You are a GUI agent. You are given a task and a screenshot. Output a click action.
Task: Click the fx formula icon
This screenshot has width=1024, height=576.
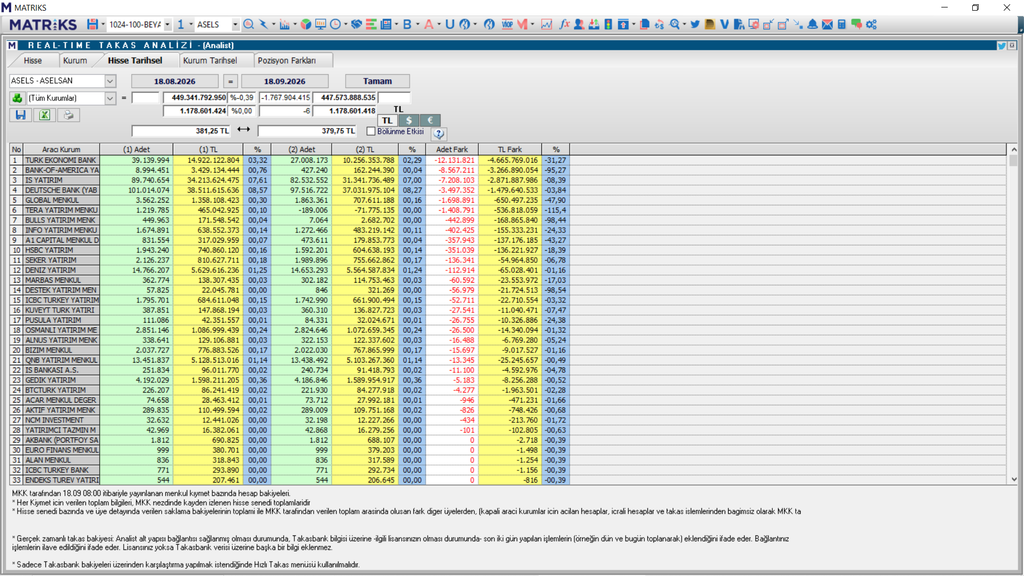pos(564,24)
